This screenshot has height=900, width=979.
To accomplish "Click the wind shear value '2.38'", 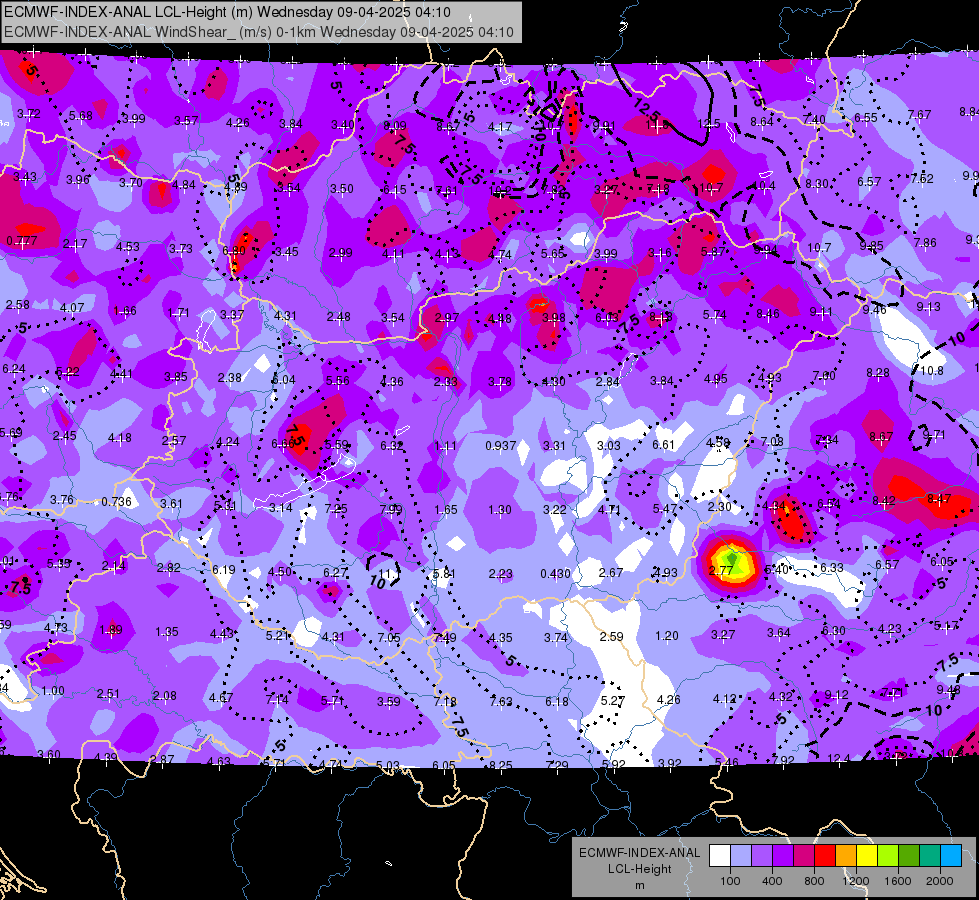I will coord(230,377).
